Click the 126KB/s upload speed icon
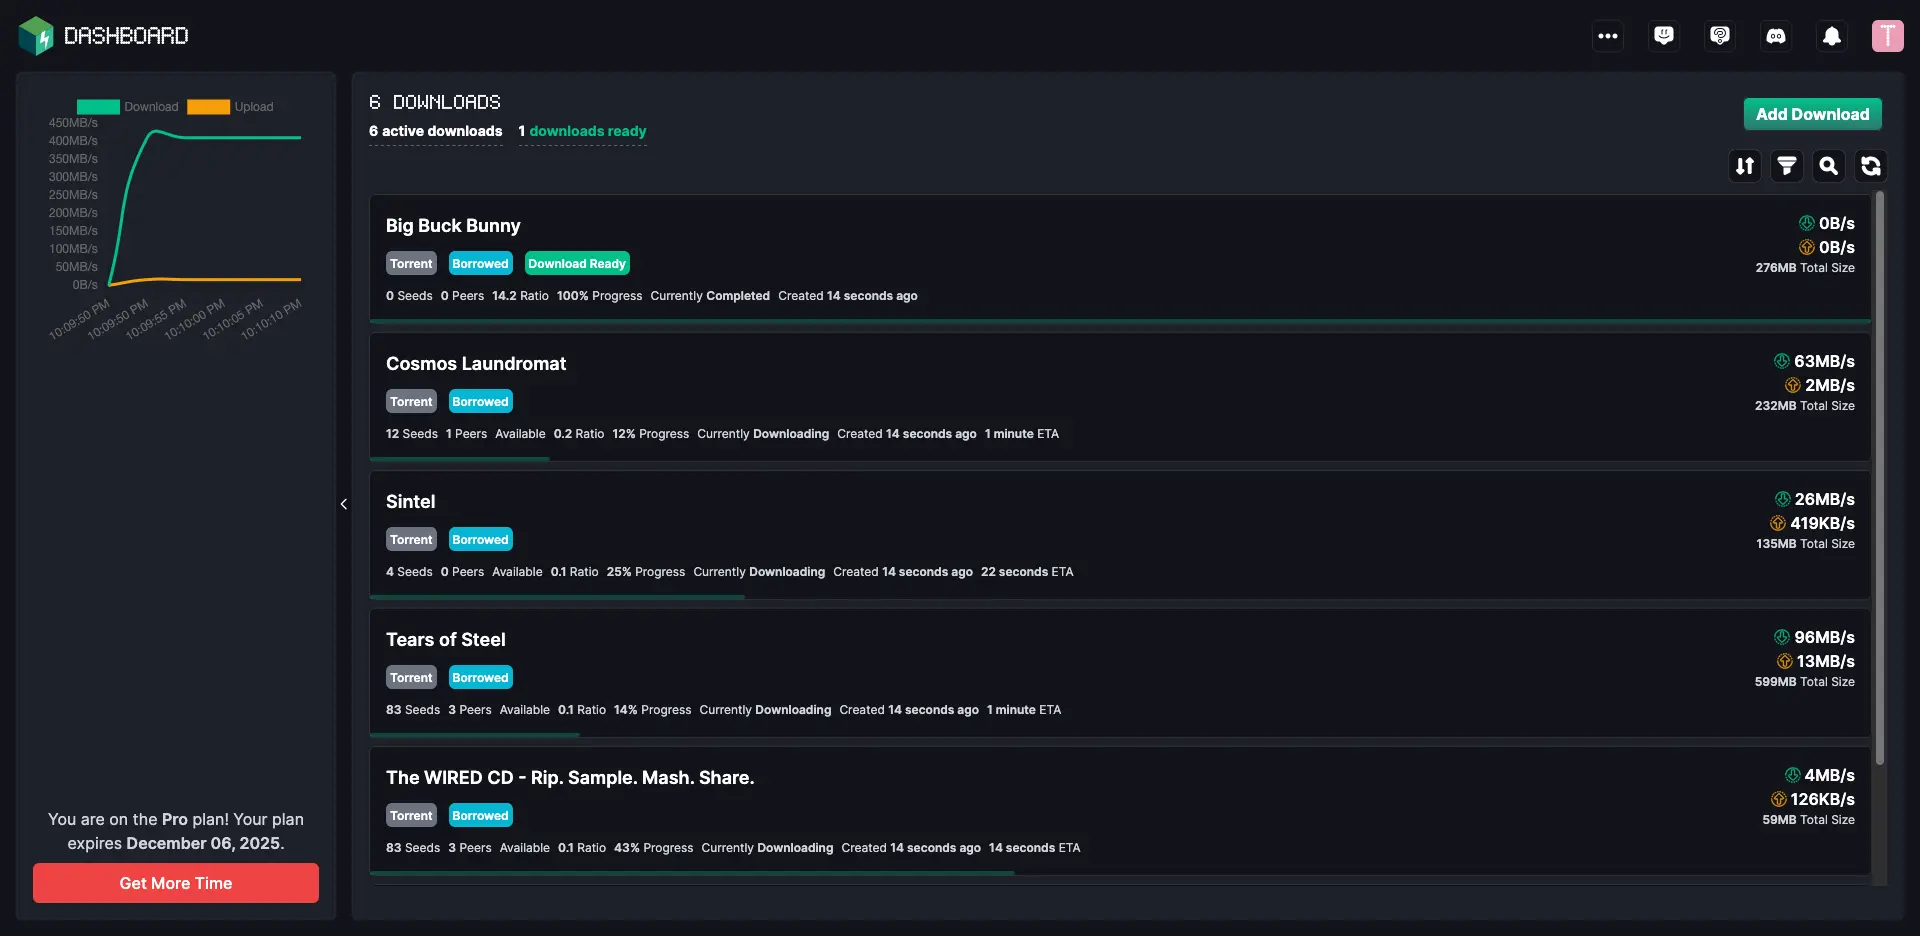Image resolution: width=1920 pixels, height=936 pixels. [x=1779, y=799]
